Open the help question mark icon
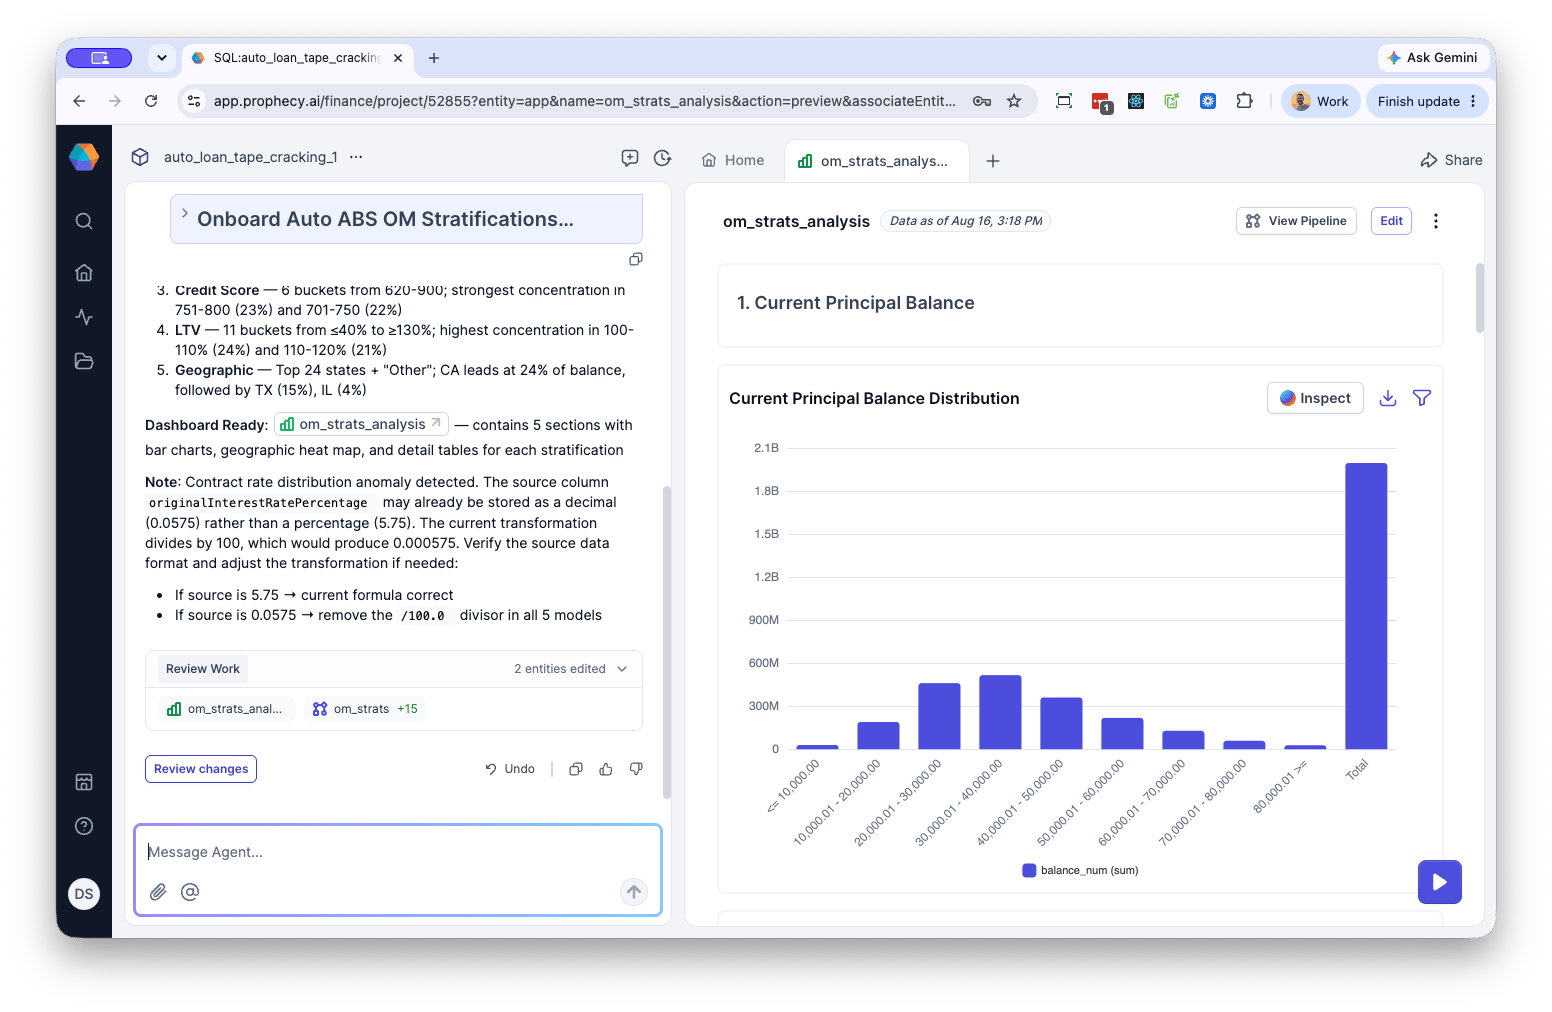This screenshot has width=1552, height=1012. pos(84,826)
